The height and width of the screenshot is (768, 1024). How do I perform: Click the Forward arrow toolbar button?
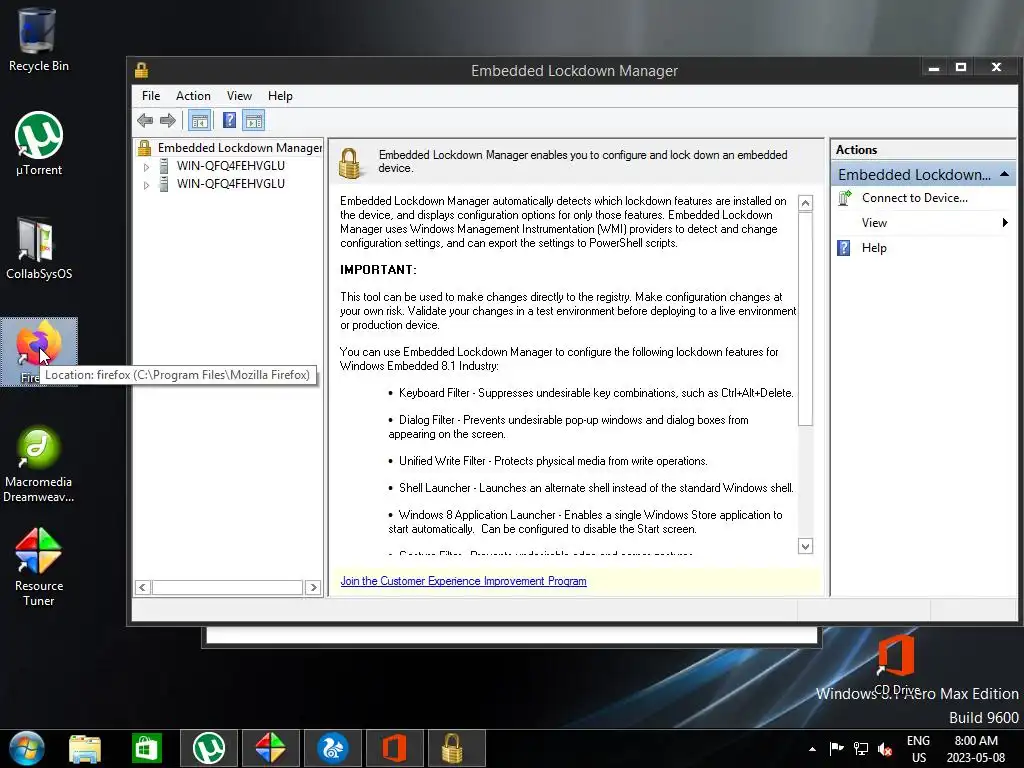[168, 120]
